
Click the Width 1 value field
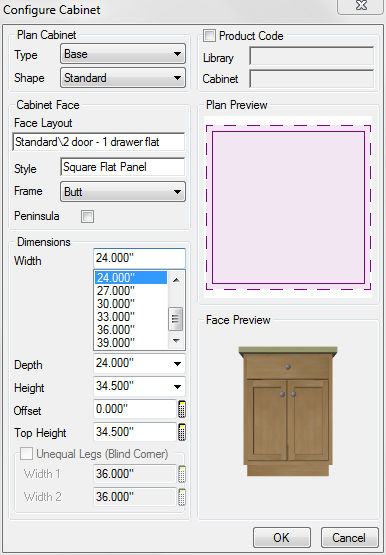pyautogui.click(x=135, y=474)
